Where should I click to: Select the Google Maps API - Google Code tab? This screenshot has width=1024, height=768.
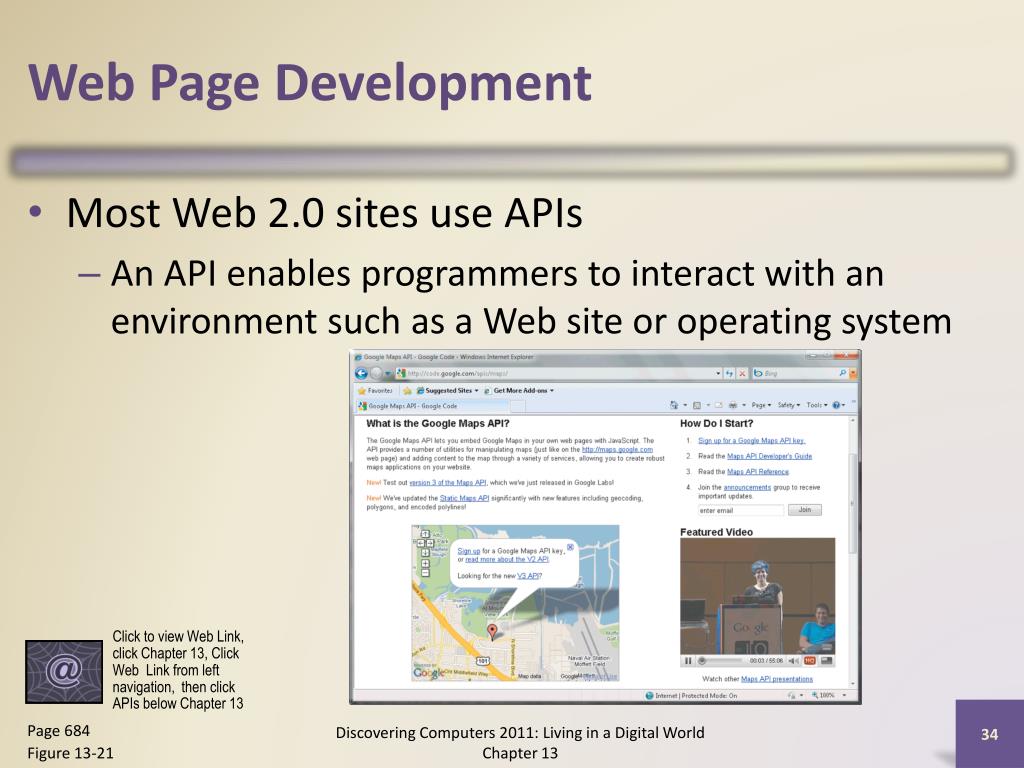(x=433, y=406)
